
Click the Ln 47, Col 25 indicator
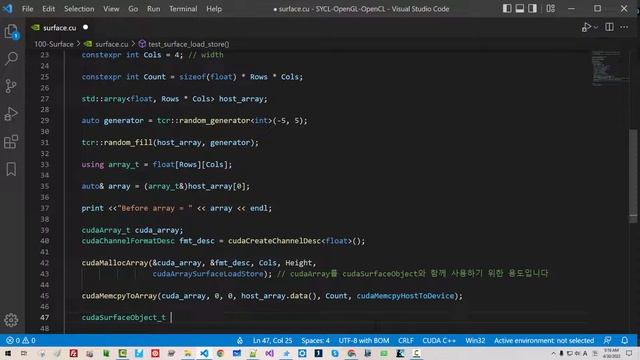coord(272,340)
